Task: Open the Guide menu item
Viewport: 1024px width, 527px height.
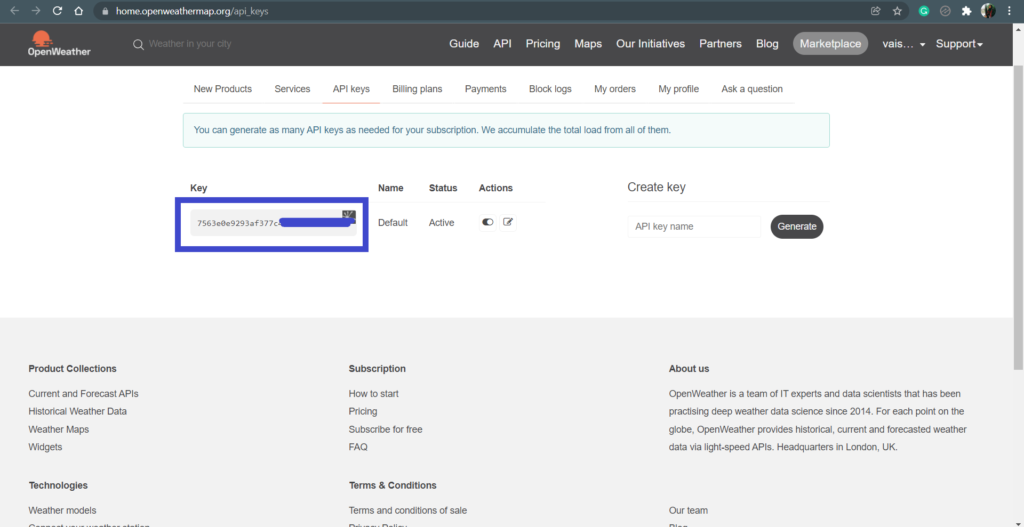Action: coord(464,44)
